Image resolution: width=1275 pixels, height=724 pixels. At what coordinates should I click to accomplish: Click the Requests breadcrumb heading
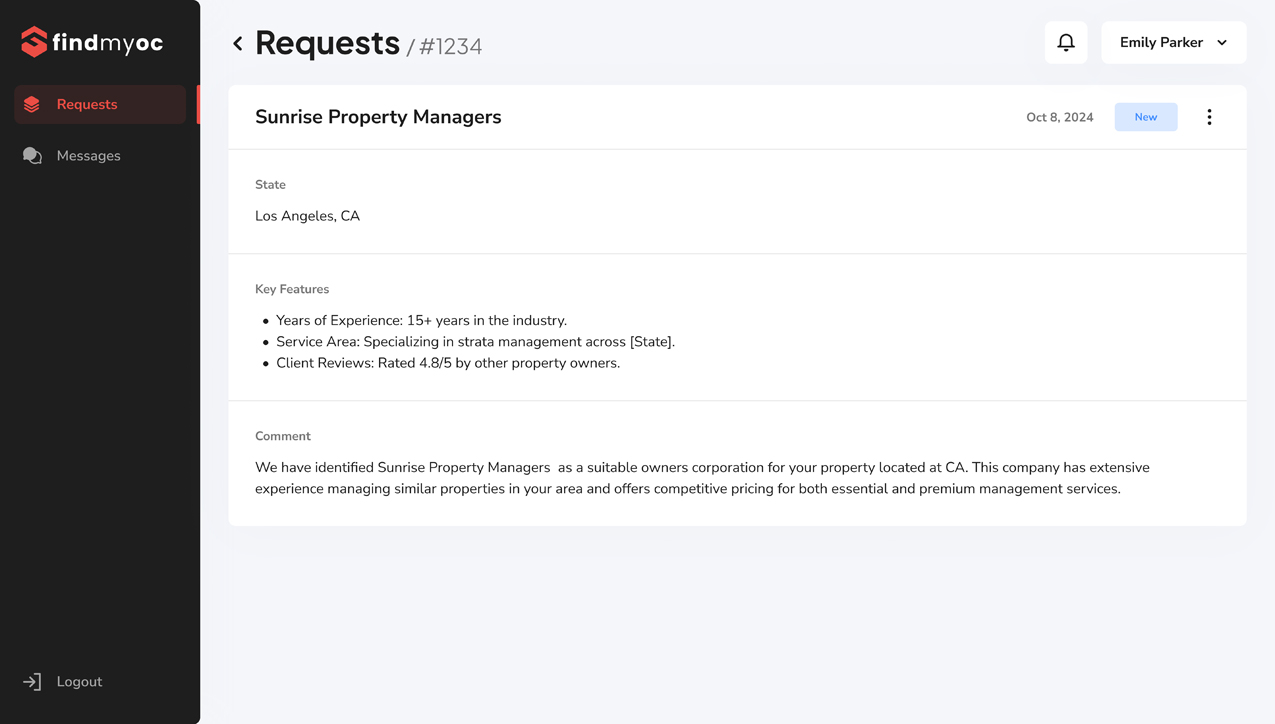pyautogui.click(x=327, y=43)
